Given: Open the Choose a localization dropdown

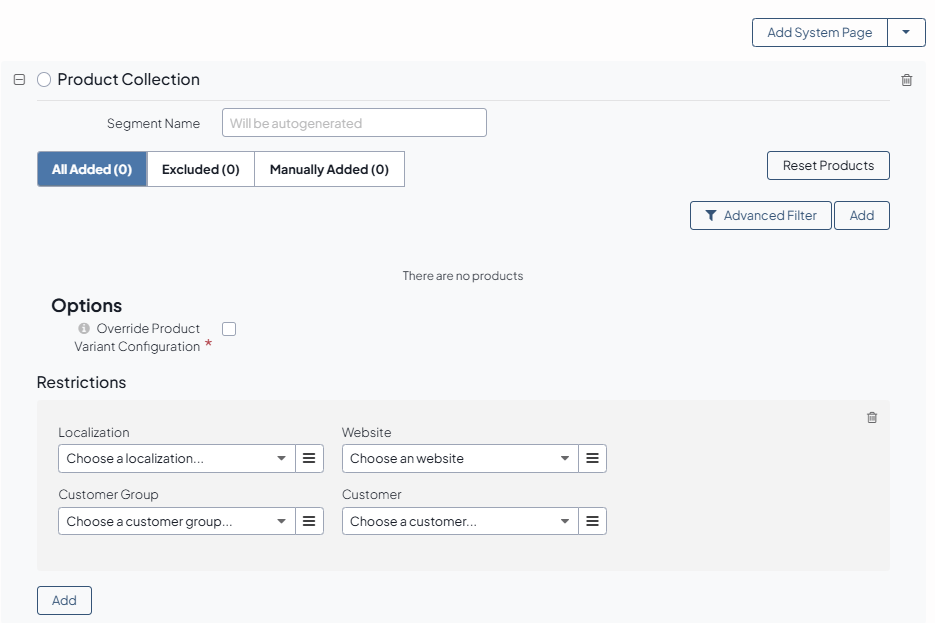Looking at the screenshot, I should click(177, 458).
